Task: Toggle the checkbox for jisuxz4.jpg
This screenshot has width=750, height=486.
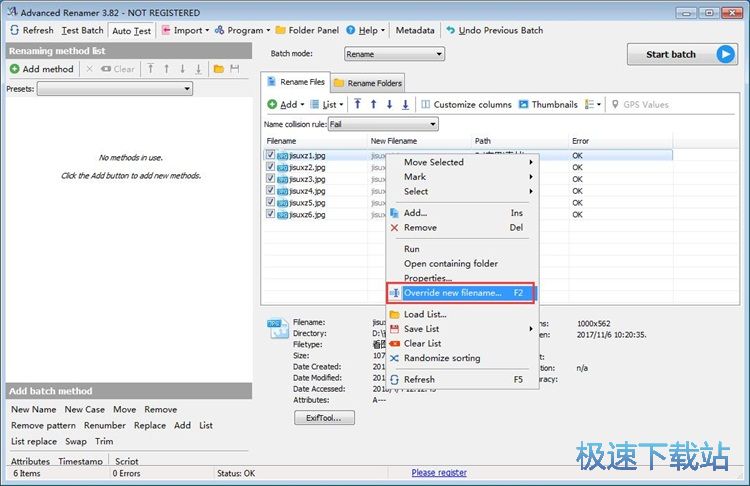Action: click(270, 190)
